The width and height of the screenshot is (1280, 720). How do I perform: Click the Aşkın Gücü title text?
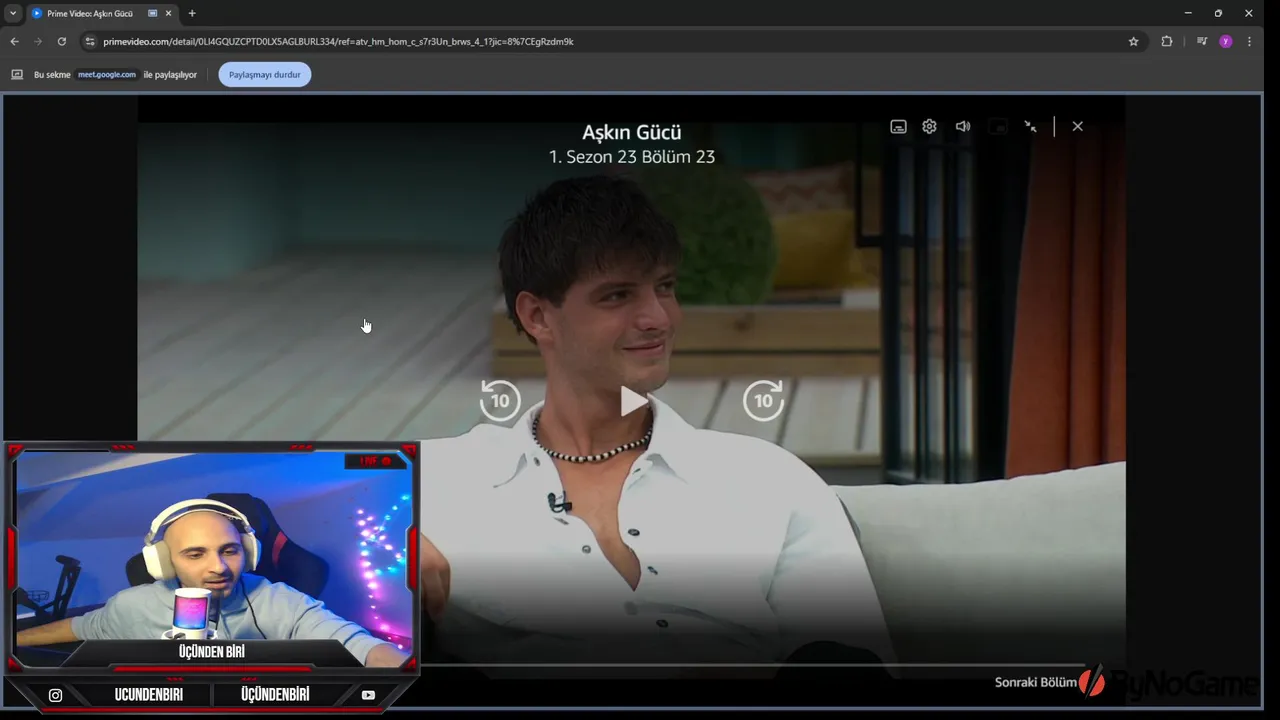pos(632,132)
